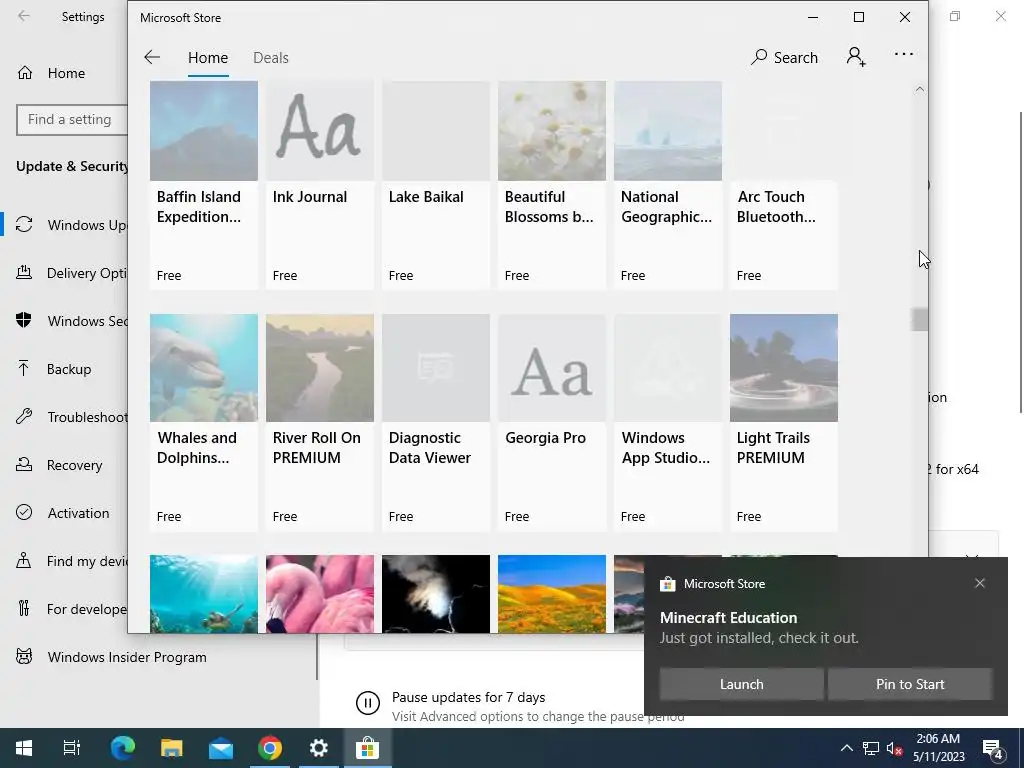This screenshot has height=768, width=1024.
Task: Switch to the Deals tab
Action: 271,57
